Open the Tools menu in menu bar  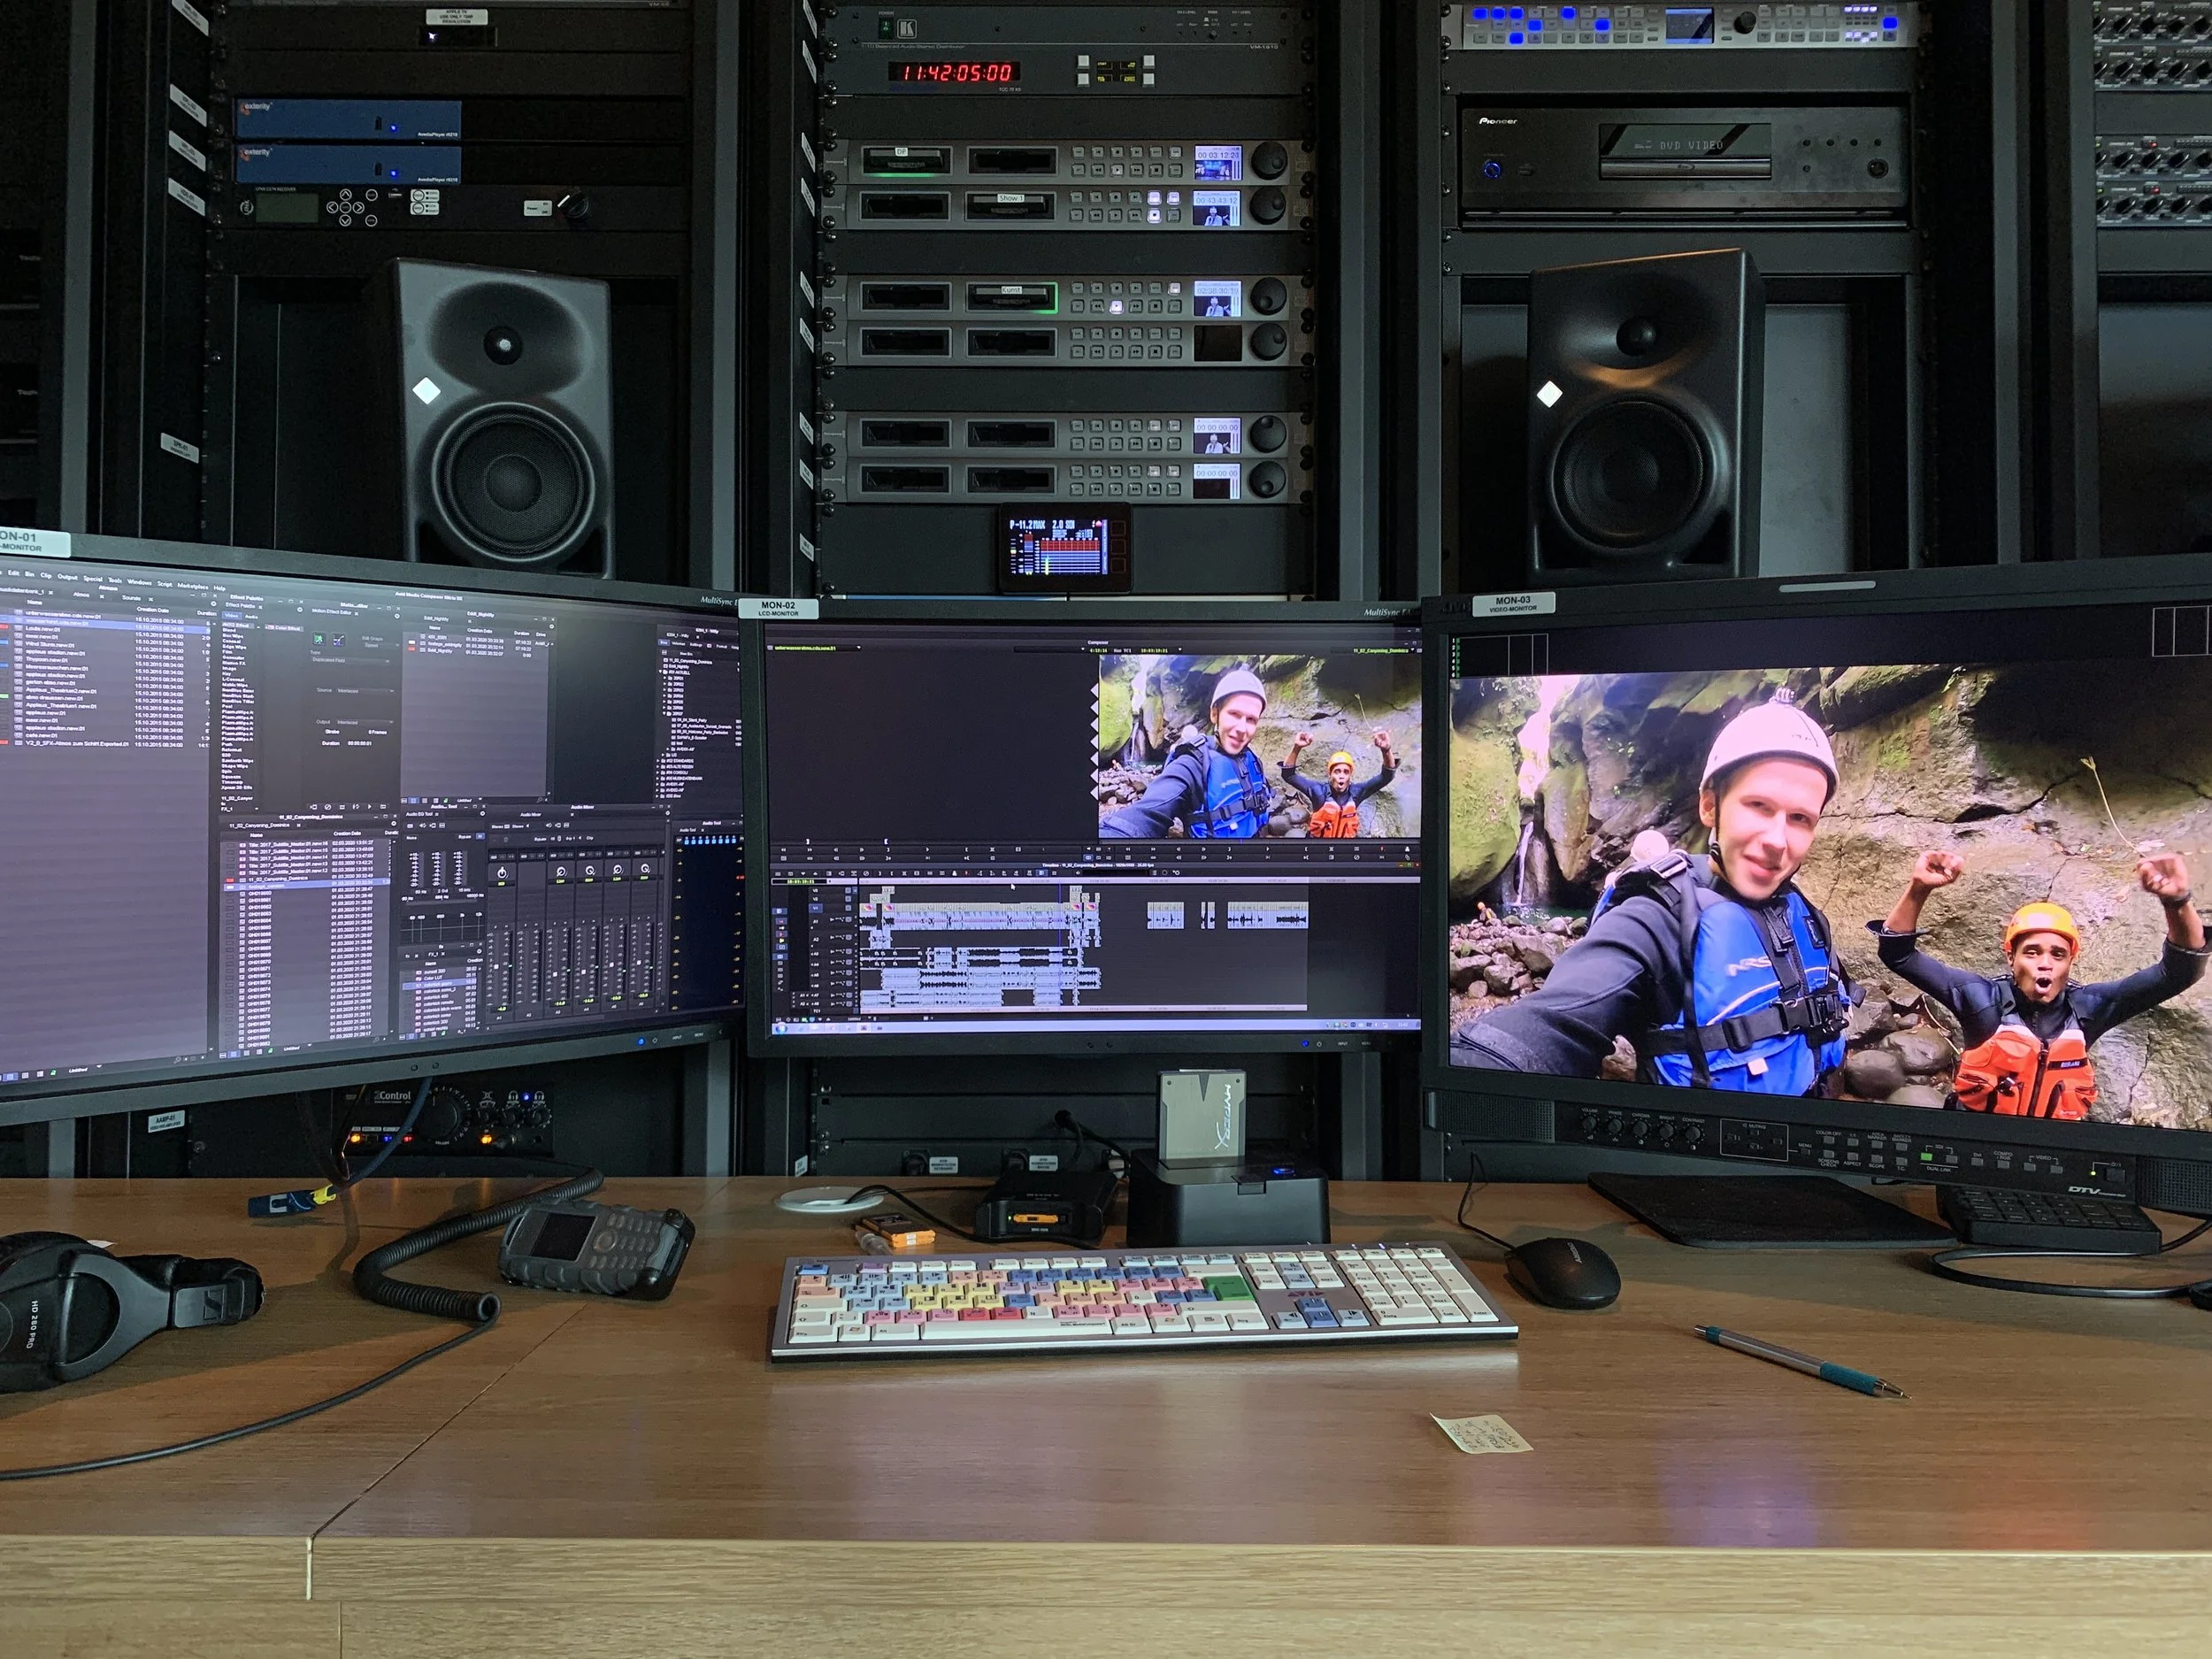point(115,581)
